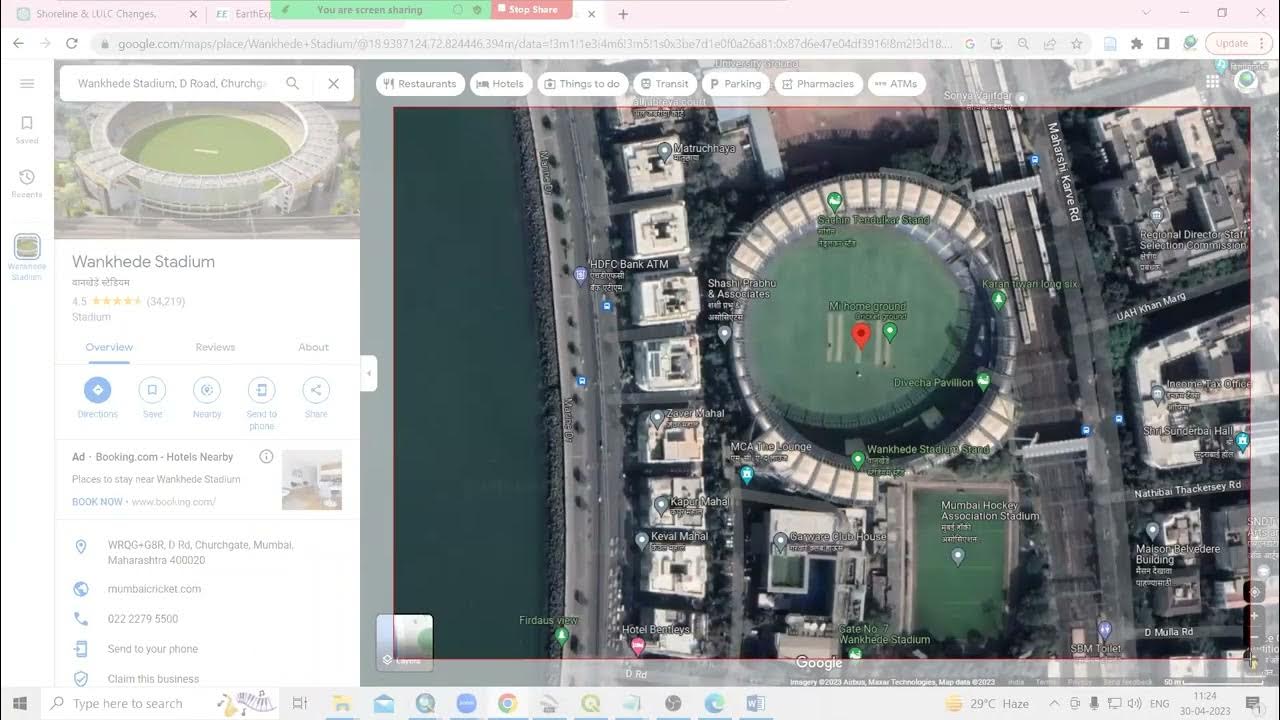Click the red Wankhede Stadium pin

click(x=861, y=335)
